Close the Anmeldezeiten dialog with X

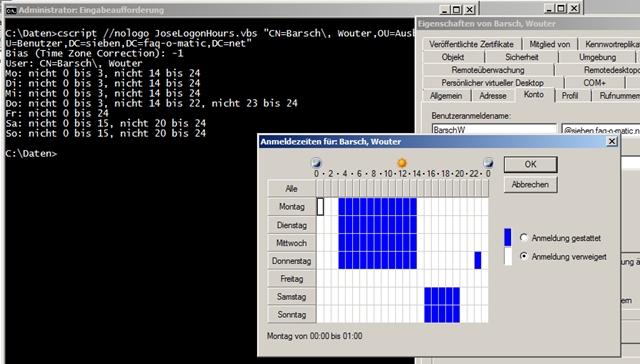click(x=612, y=141)
